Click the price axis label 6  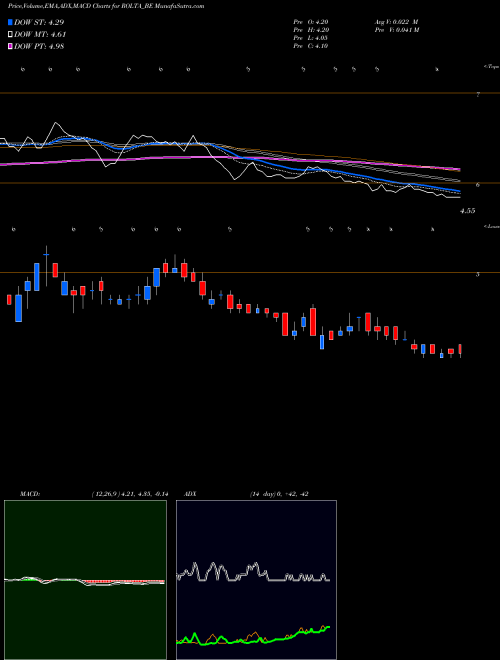(x=478, y=184)
